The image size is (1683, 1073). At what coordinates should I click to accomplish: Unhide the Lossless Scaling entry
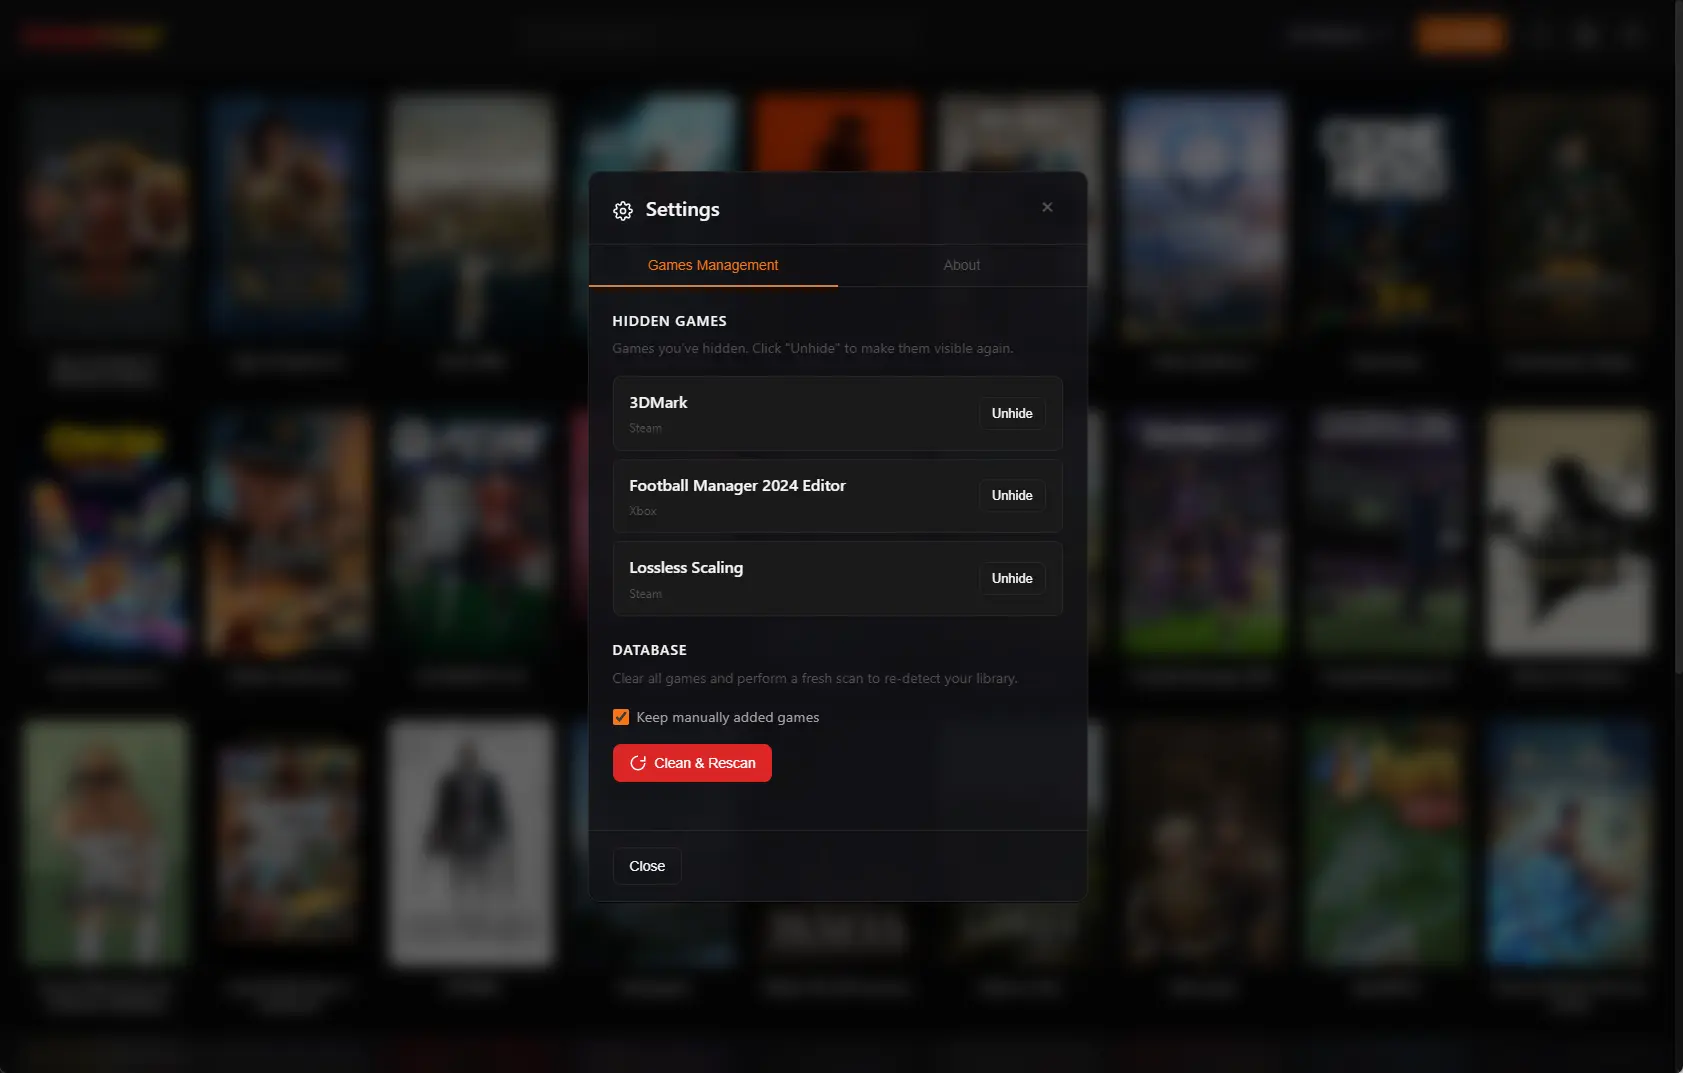click(1012, 578)
